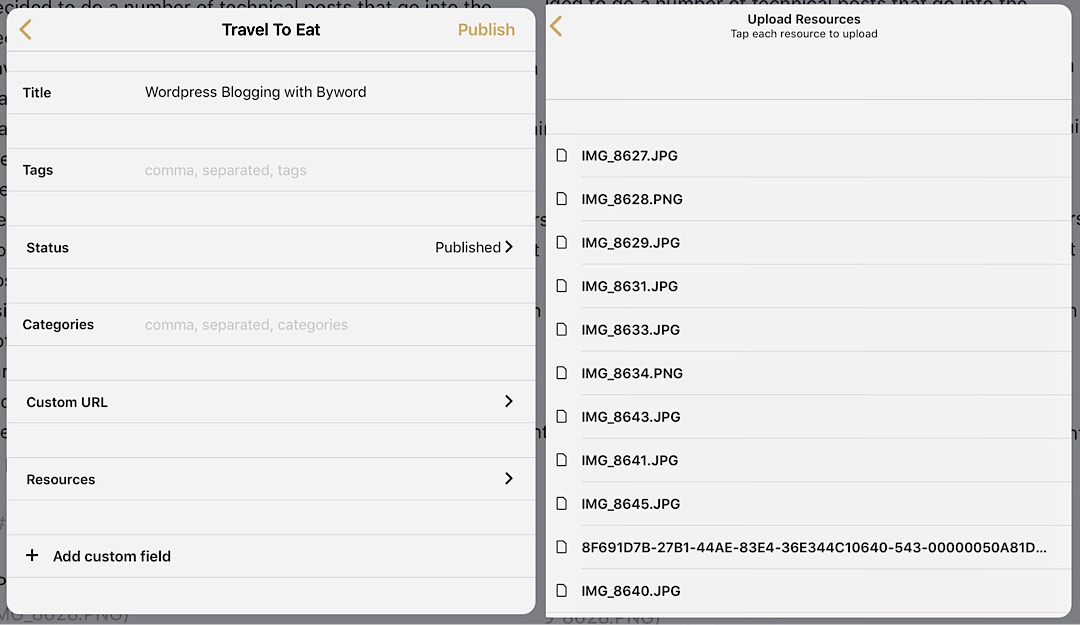Upload IMG_8640.JPG resource

809,591
